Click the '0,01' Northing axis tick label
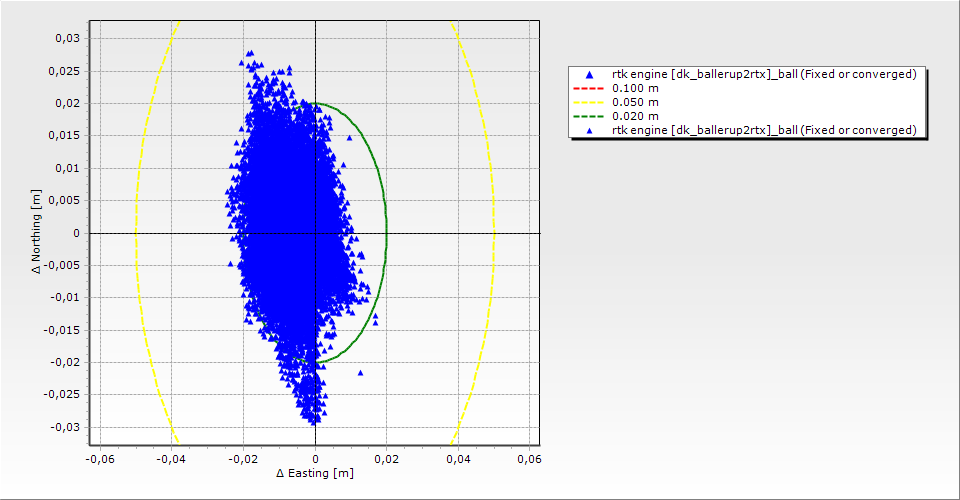The image size is (960, 500). (67, 168)
